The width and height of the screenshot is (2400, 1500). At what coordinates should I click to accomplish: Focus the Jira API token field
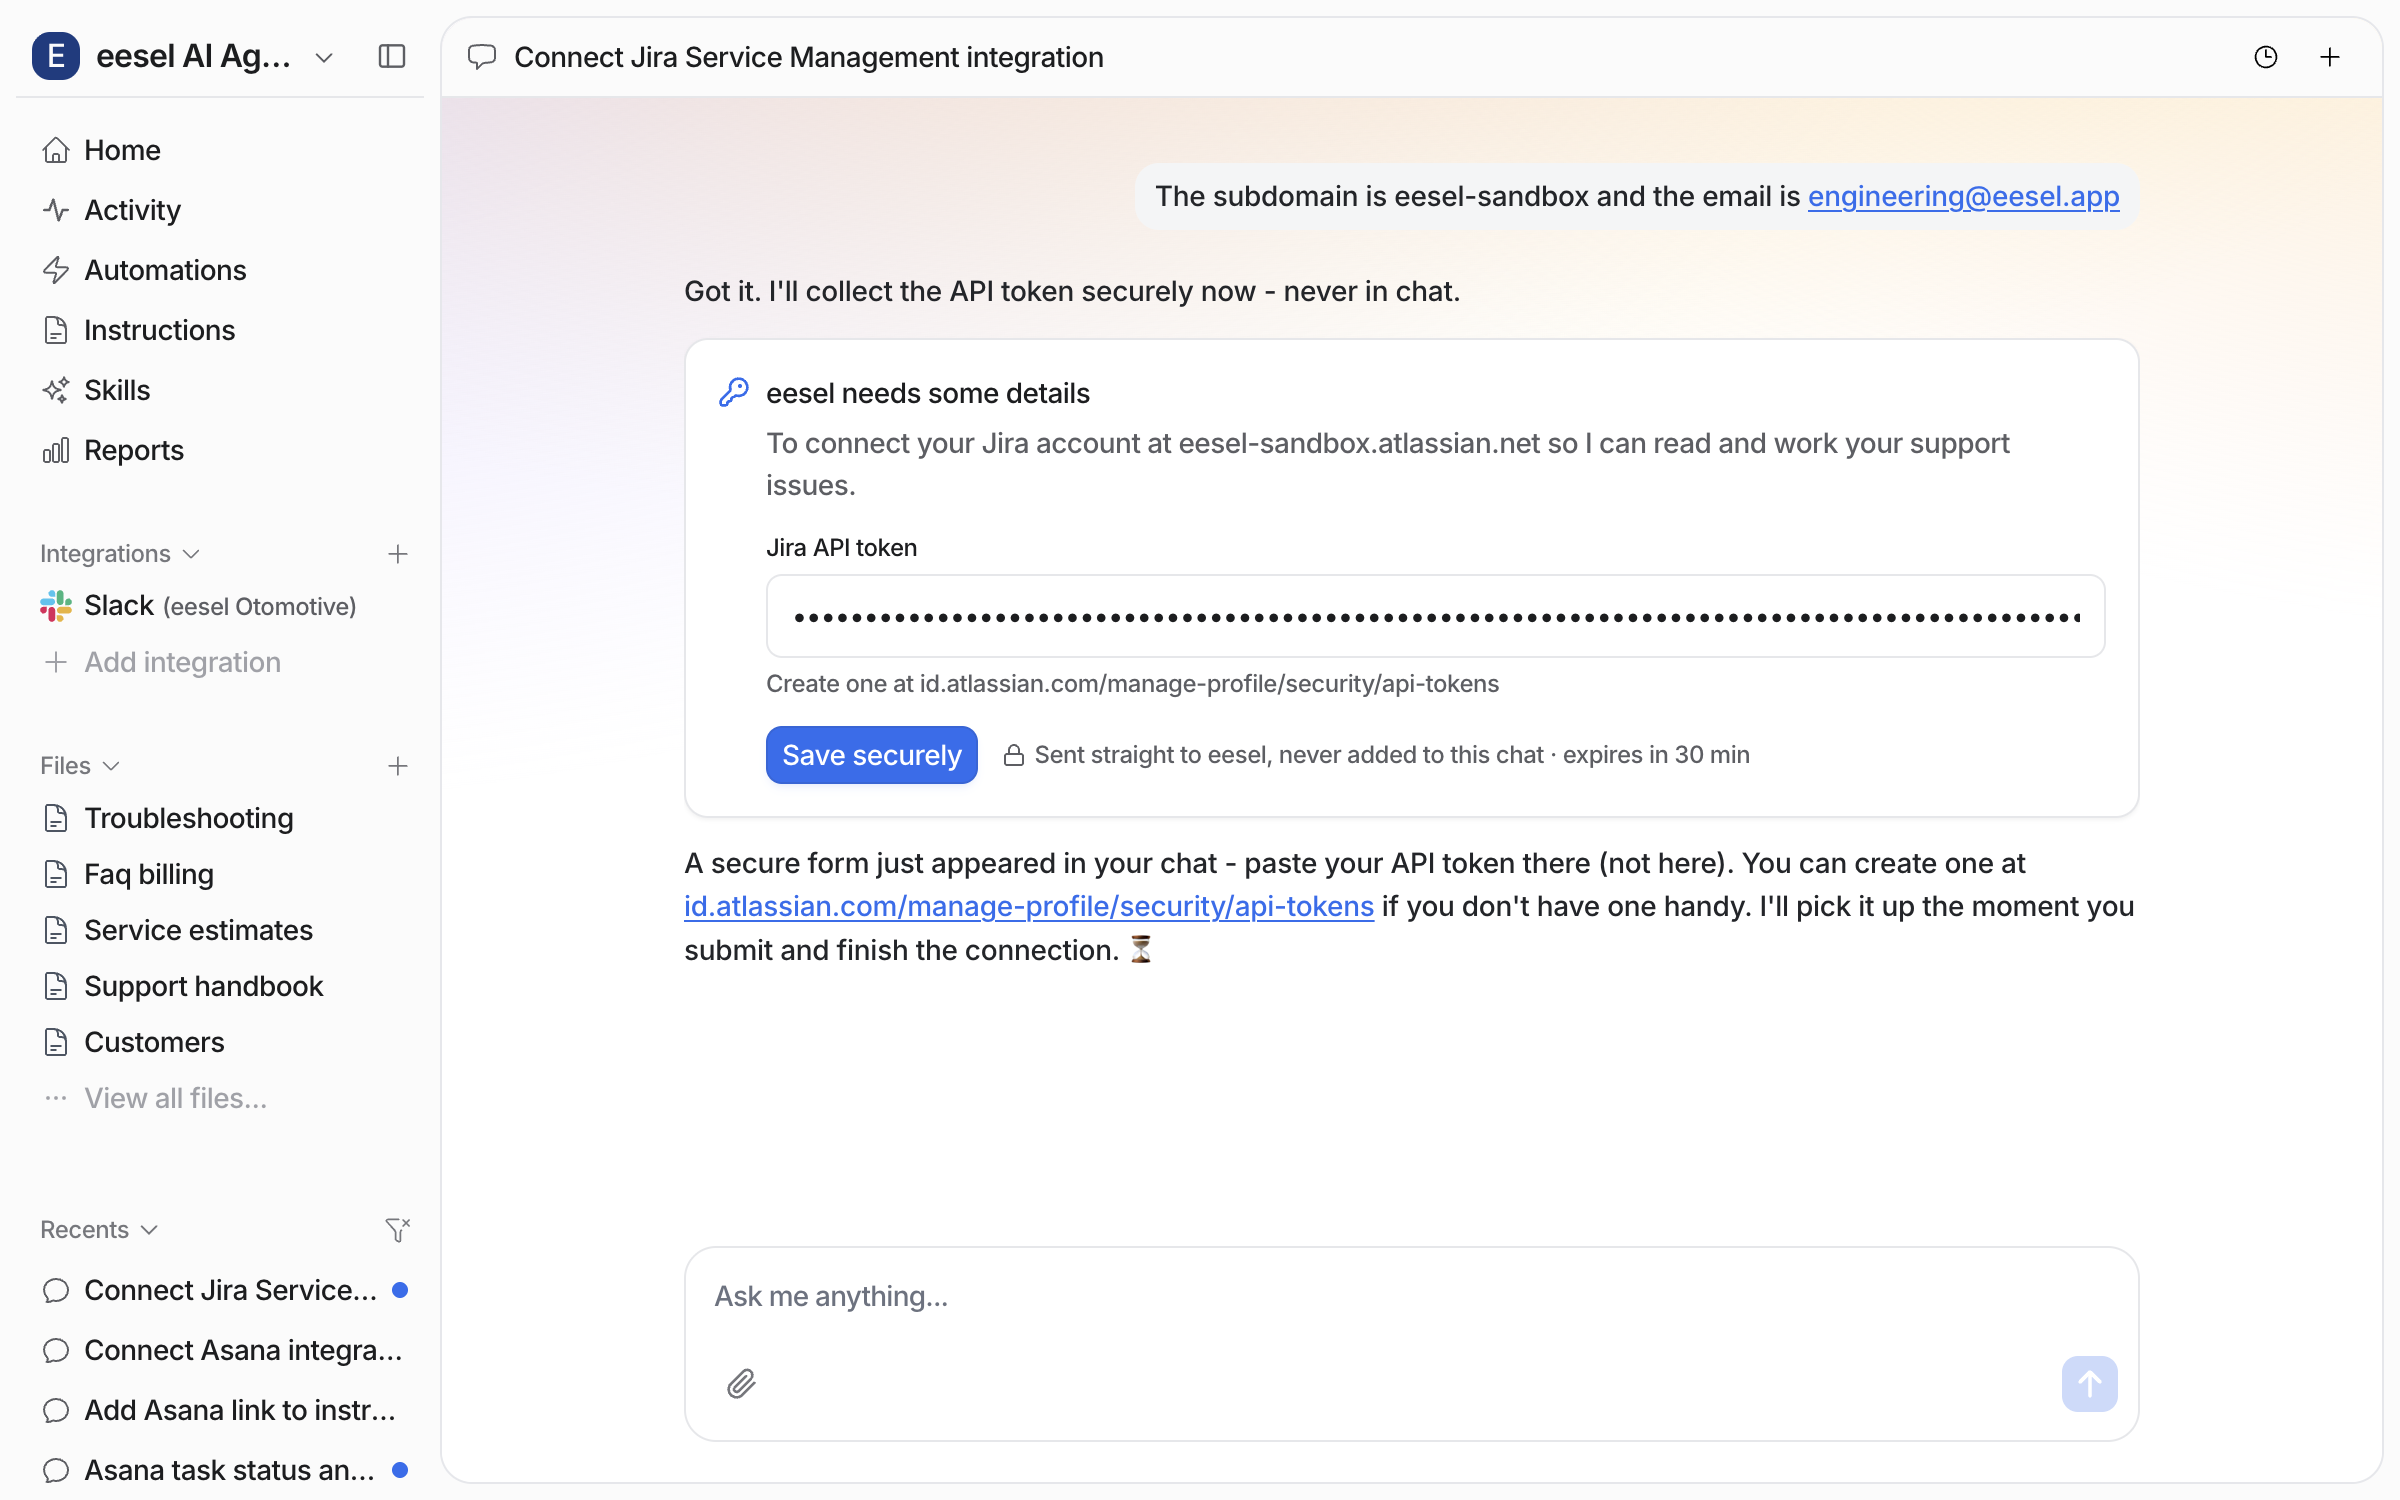[x=1435, y=616]
